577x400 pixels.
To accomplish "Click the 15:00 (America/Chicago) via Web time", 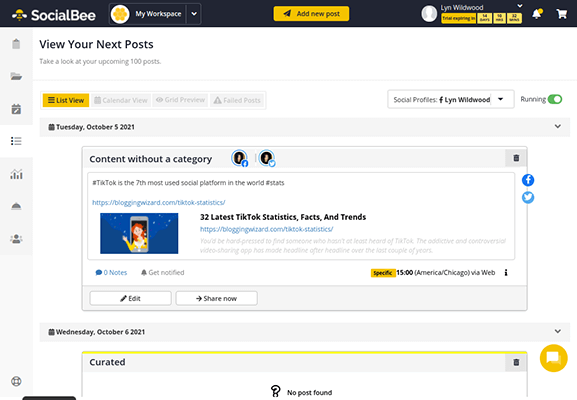I will point(446,273).
